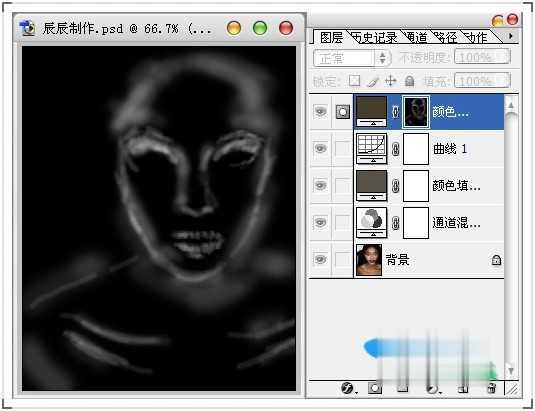Screen dimensions: 535x411
Task: Click the link column box of 颜色填
Action: [x=342, y=186]
